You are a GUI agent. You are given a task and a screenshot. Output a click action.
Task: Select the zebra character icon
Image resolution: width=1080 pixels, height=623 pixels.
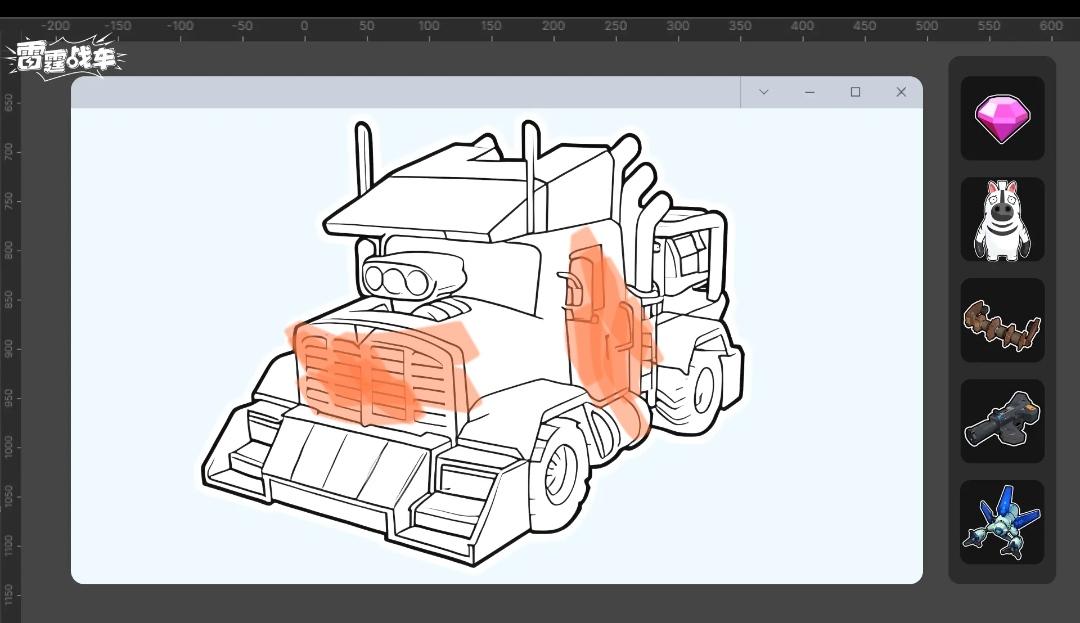[1002, 220]
